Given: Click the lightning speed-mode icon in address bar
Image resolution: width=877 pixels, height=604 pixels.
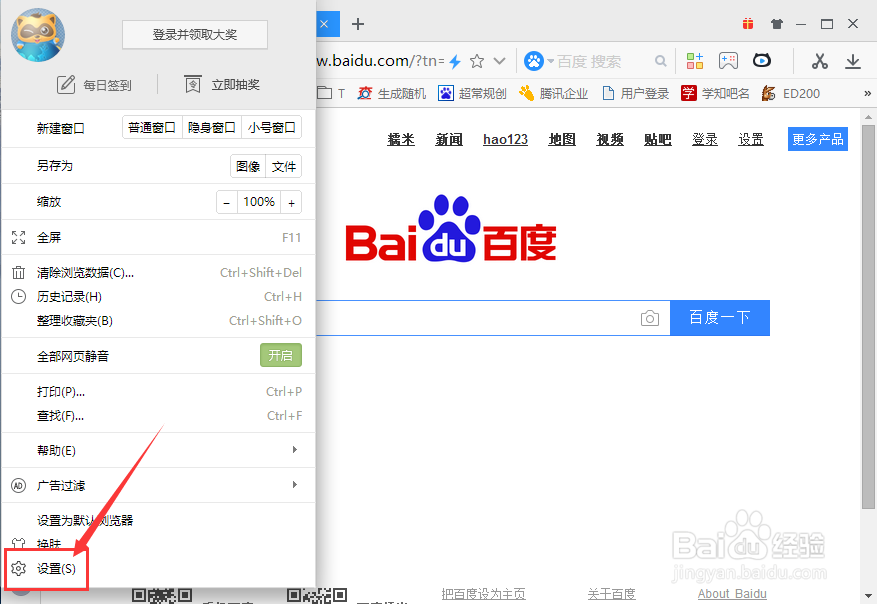Looking at the screenshot, I should [x=455, y=61].
